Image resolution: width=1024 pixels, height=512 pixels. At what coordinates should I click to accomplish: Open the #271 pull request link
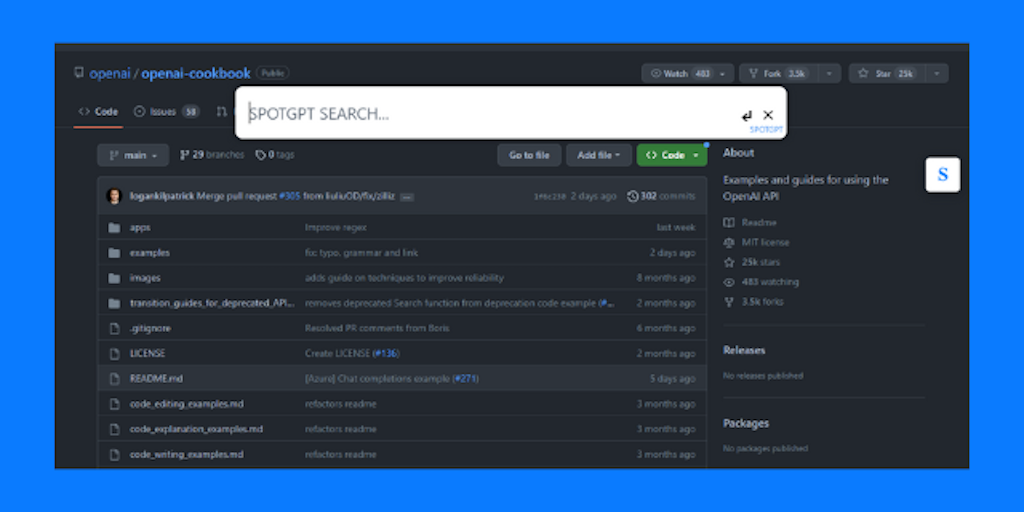click(465, 379)
